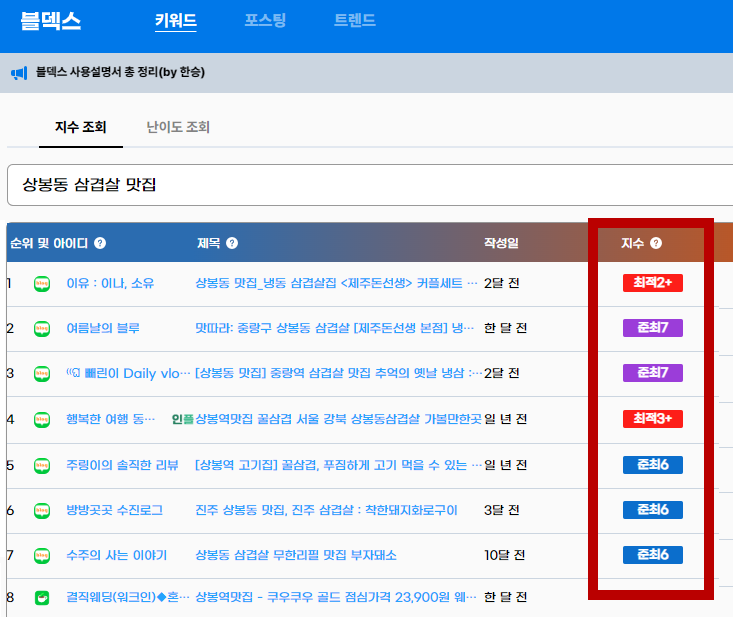The image size is (733, 617).
Task: Click the 작성일 column header
Action: [501, 243]
